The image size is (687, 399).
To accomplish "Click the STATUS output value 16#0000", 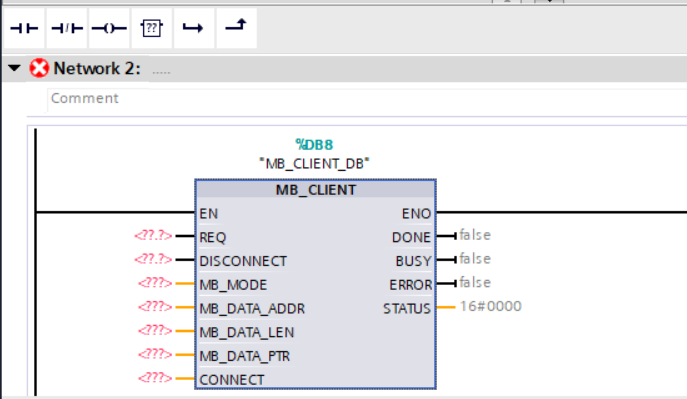I will click(x=491, y=306).
